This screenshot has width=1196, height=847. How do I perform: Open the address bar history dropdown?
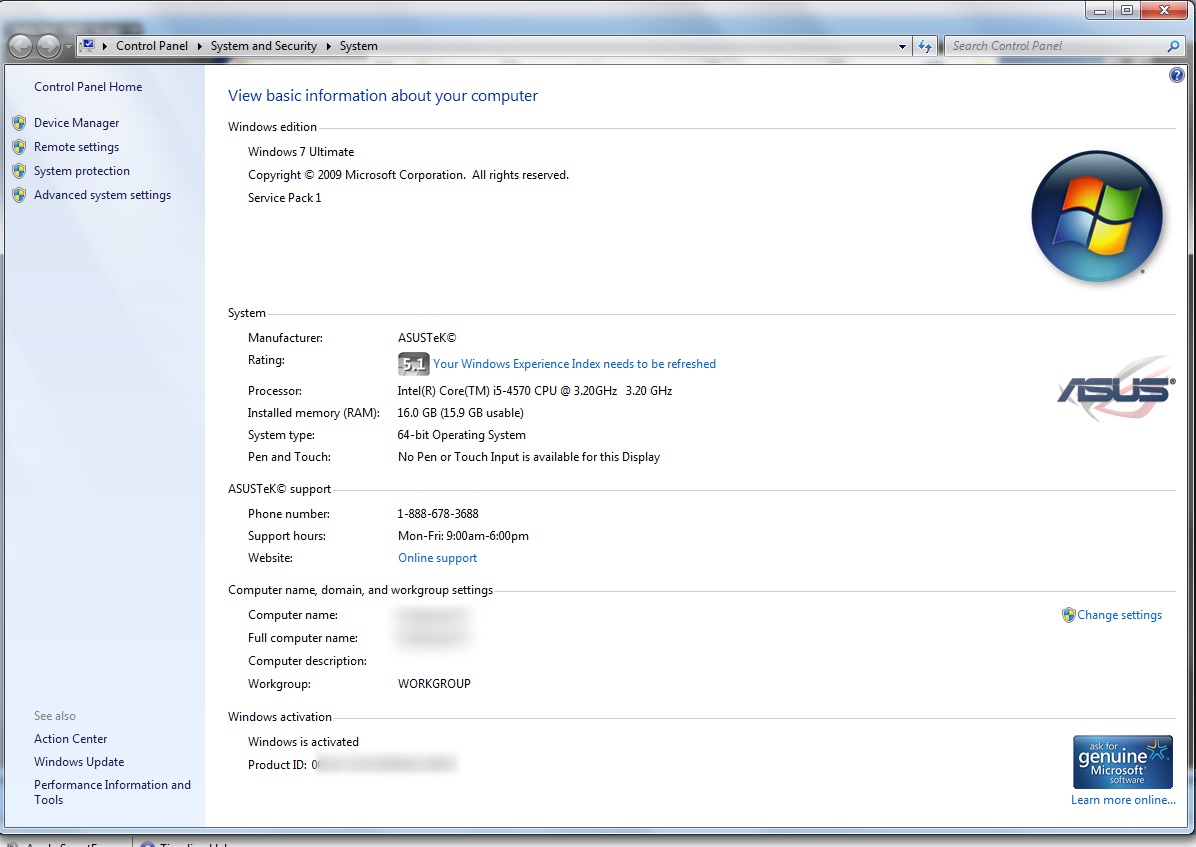[902, 47]
